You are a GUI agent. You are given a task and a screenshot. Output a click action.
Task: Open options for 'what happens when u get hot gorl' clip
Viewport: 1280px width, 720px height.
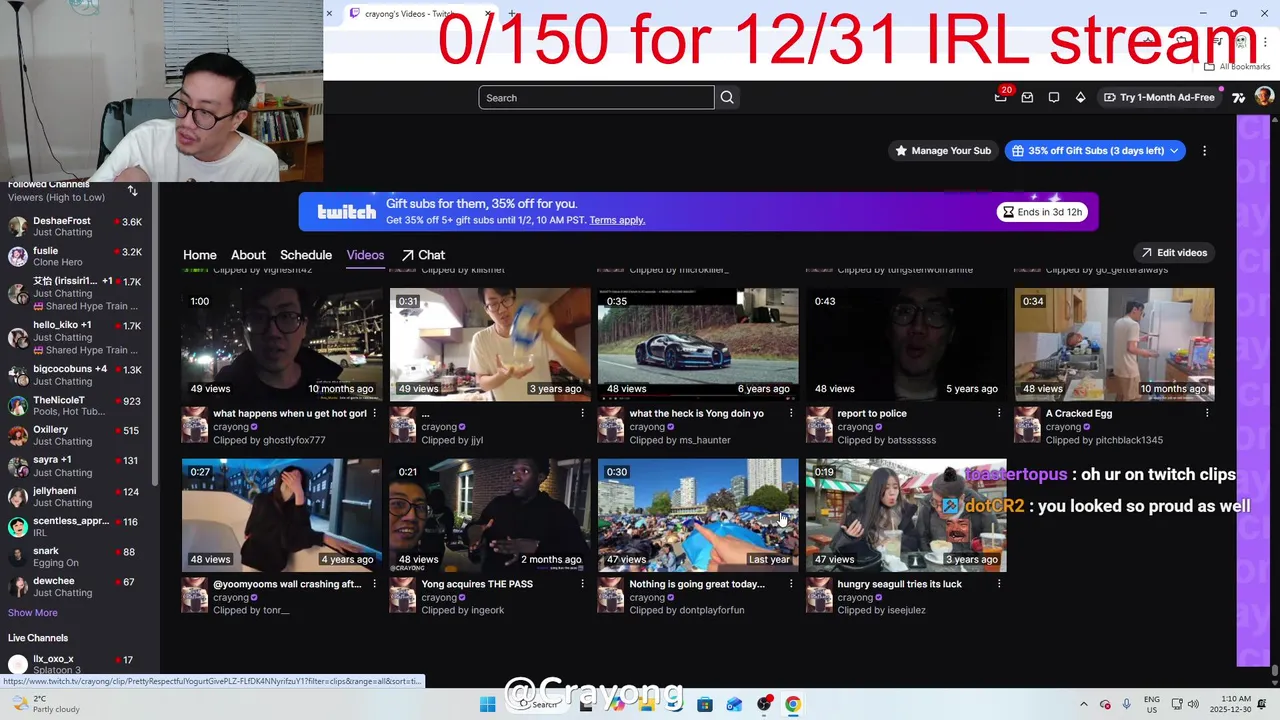[x=375, y=413]
